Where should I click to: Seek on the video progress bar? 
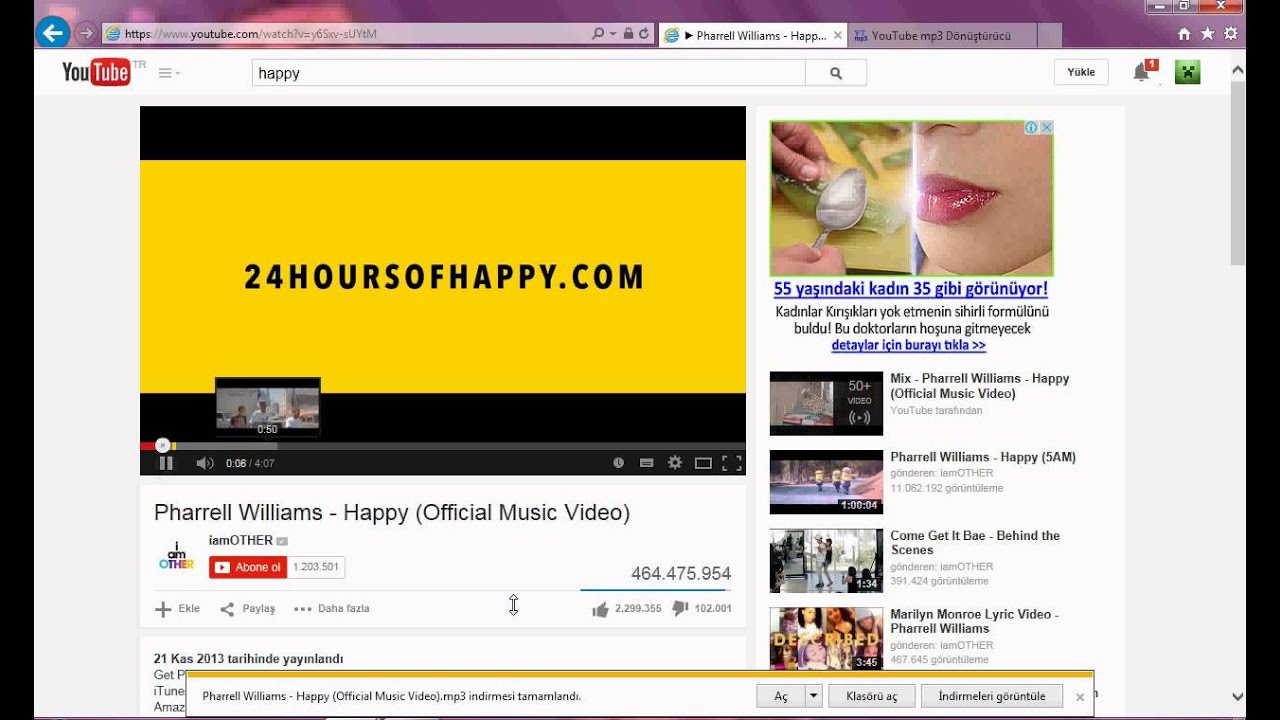[x=442, y=446]
